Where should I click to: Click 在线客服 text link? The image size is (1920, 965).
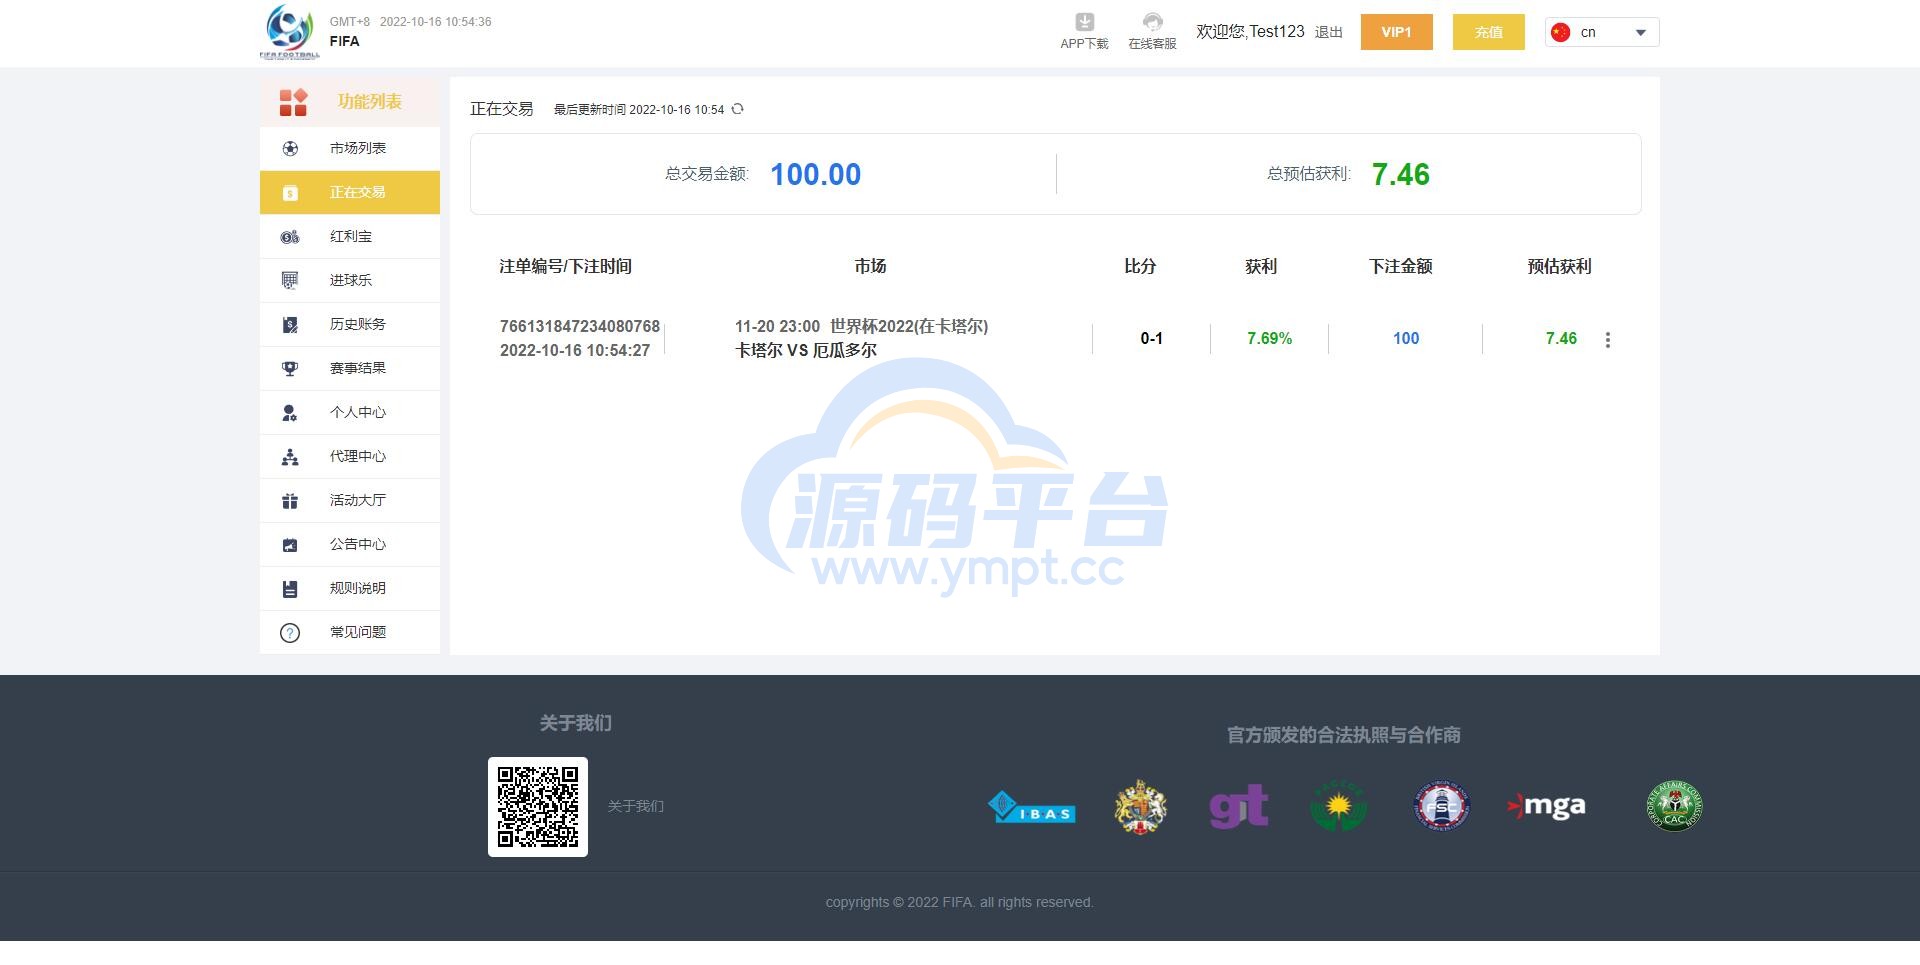click(1152, 44)
